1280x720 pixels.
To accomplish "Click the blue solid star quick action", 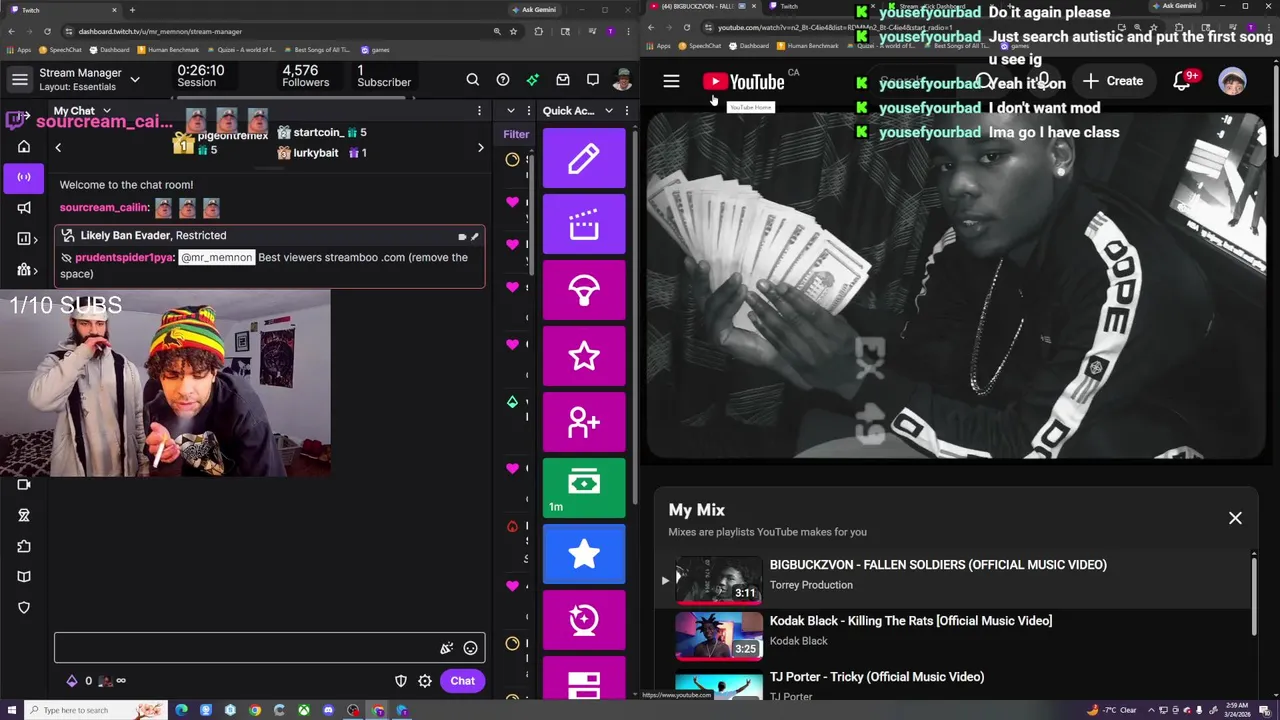I will 584,554.
